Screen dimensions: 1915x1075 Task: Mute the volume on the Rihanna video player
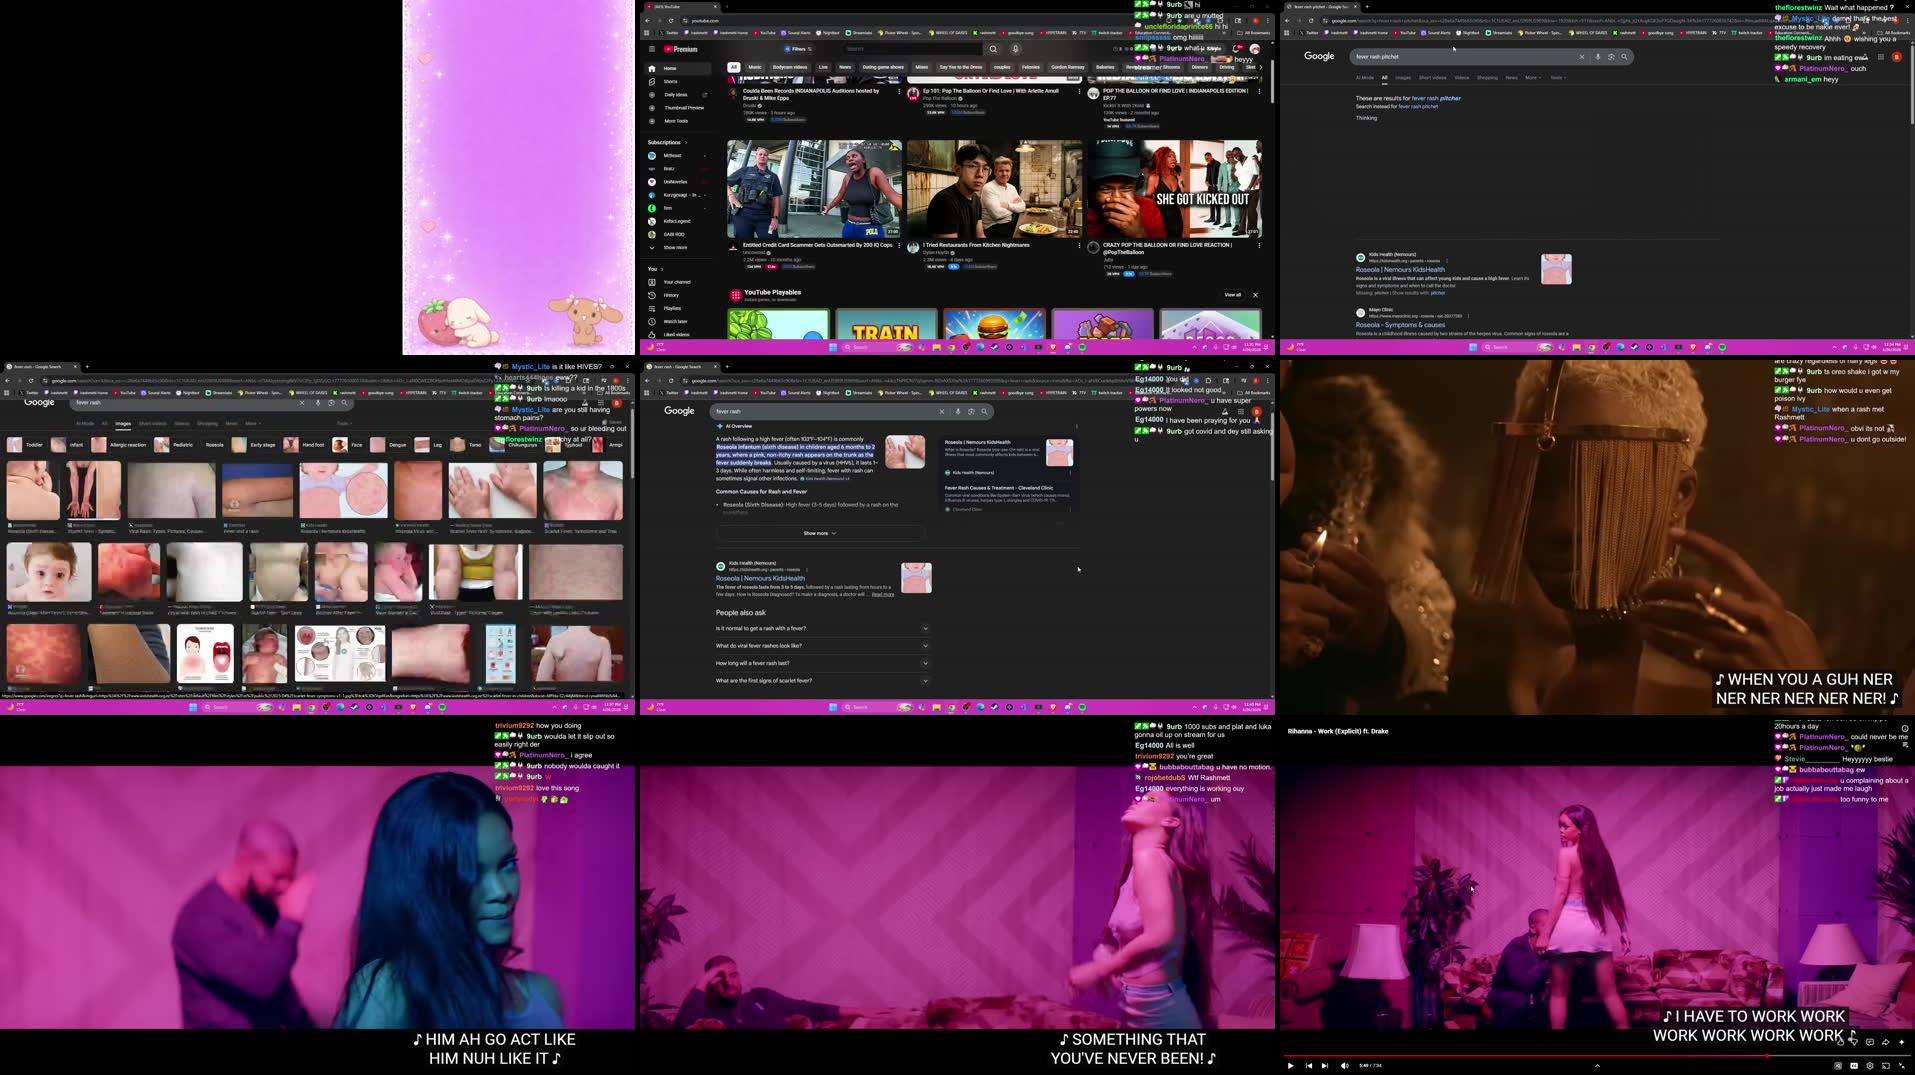tap(1344, 1065)
